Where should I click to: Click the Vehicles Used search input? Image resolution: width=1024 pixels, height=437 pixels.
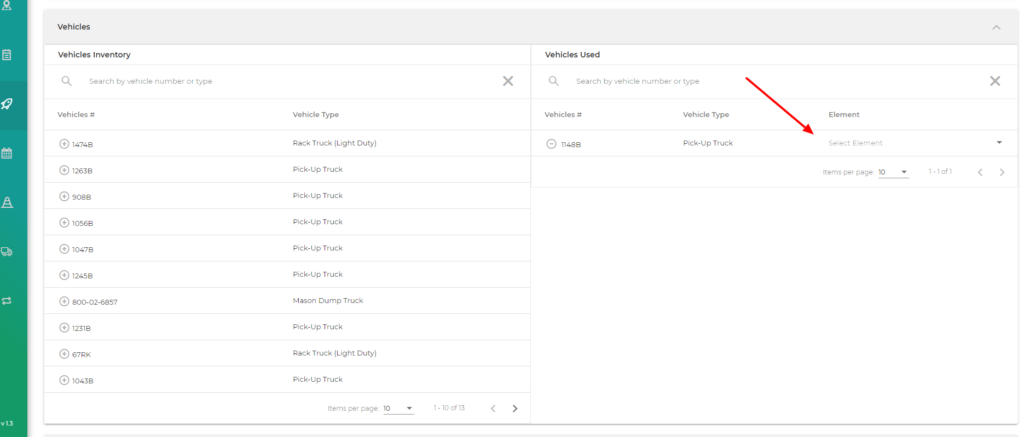pyautogui.click(x=770, y=81)
